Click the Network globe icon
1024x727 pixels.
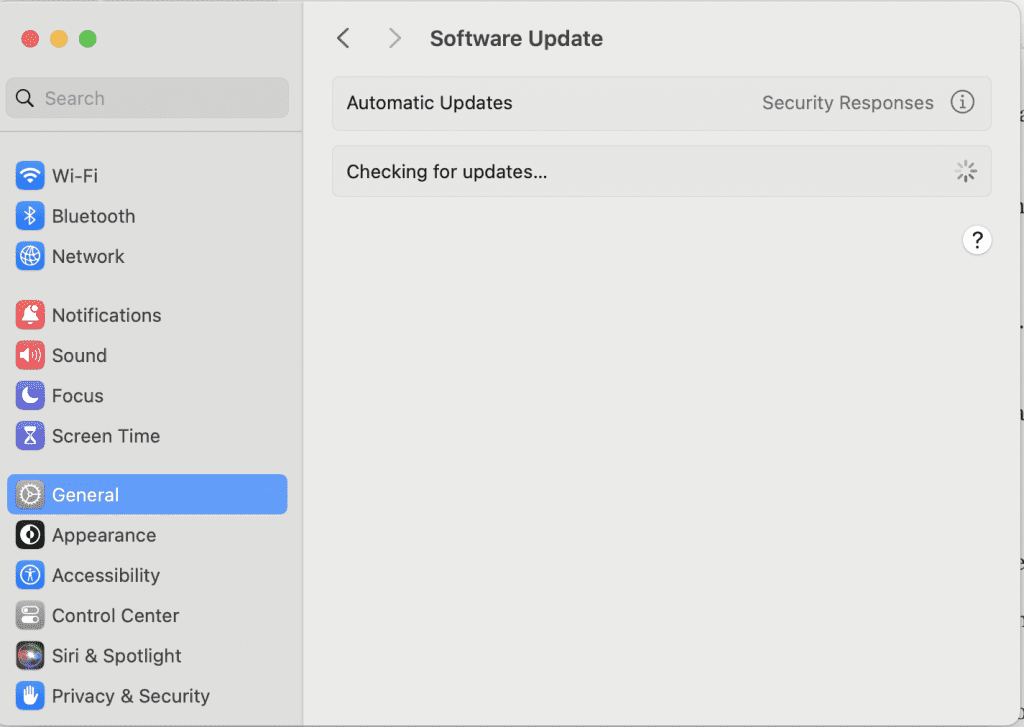point(30,256)
